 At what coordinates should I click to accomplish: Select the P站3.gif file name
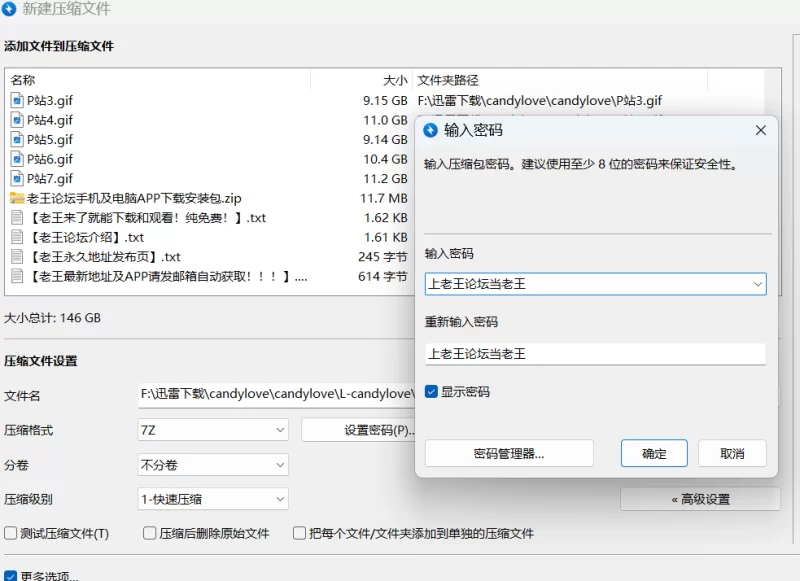pos(50,100)
